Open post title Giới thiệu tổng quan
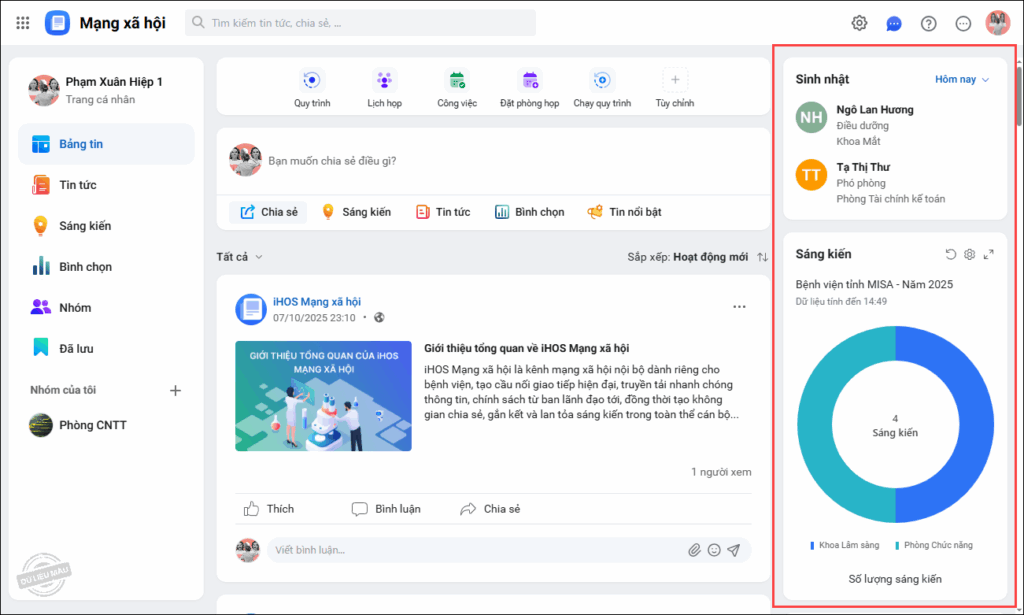Image resolution: width=1024 pixels, height=615 pixels. (526, 349)
